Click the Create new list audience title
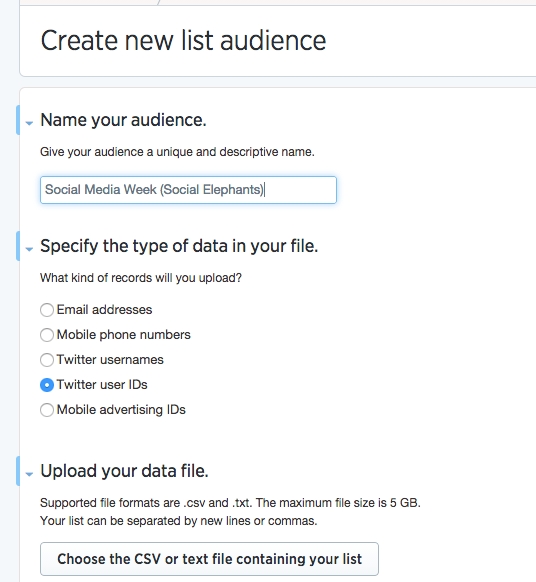The width and height of the screenshot is (536, 582). click(x=183, y=40)
